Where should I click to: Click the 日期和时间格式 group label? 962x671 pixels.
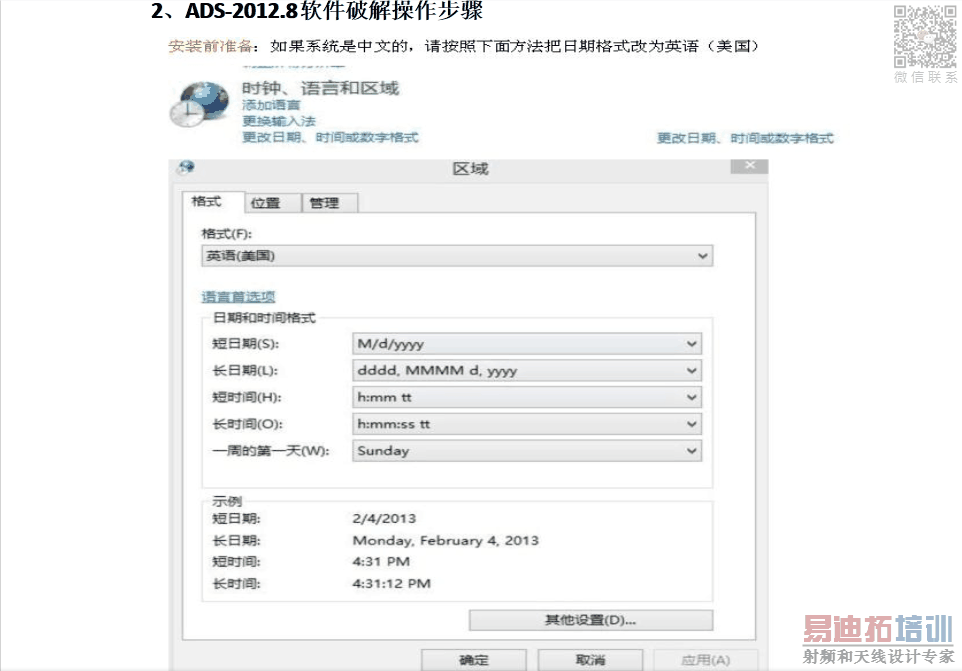pyautogui.click(x=264, y=318)
